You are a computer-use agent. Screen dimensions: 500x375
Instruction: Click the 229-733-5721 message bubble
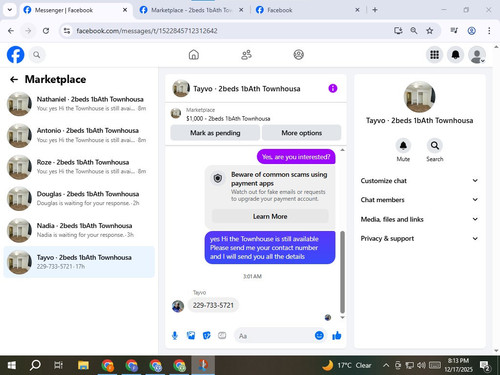[x=213, y=305]
